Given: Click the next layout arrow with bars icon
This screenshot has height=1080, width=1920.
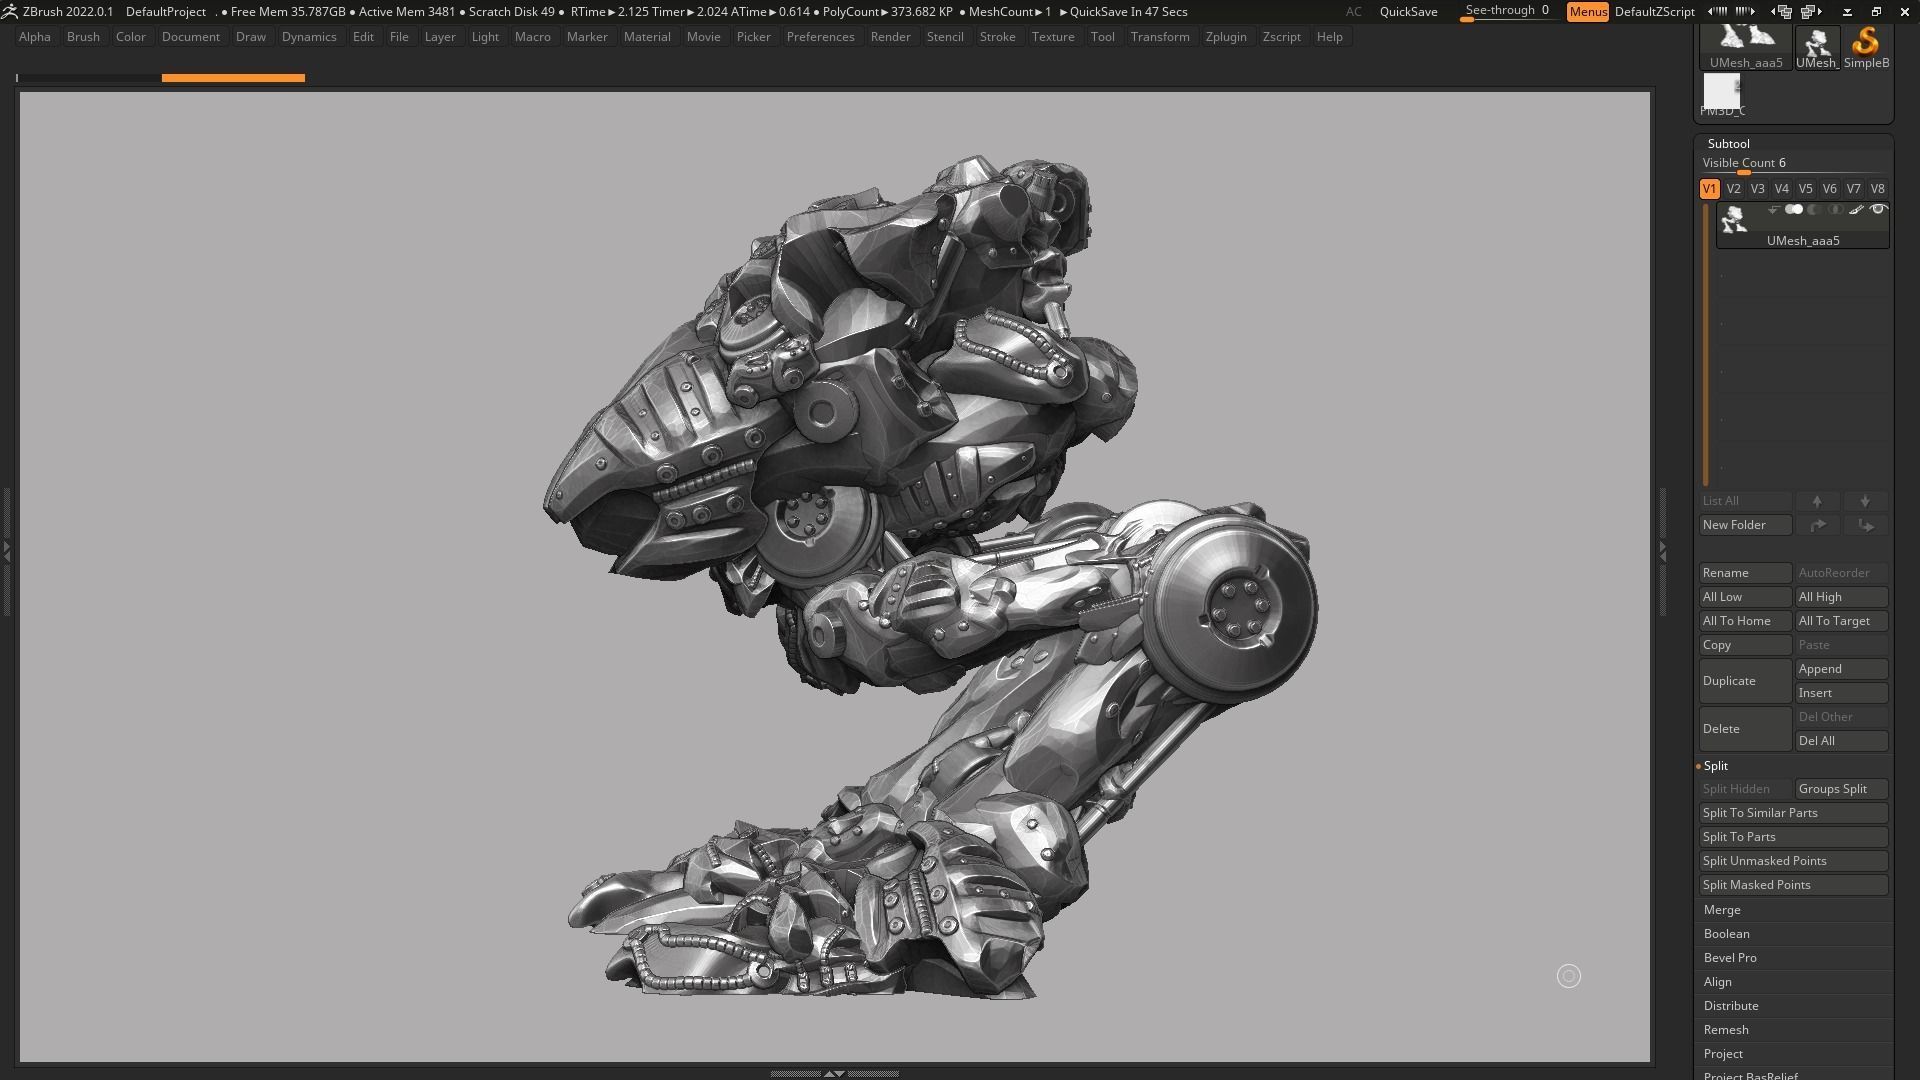Looking at the screenshot, I should pos(1745,12).
